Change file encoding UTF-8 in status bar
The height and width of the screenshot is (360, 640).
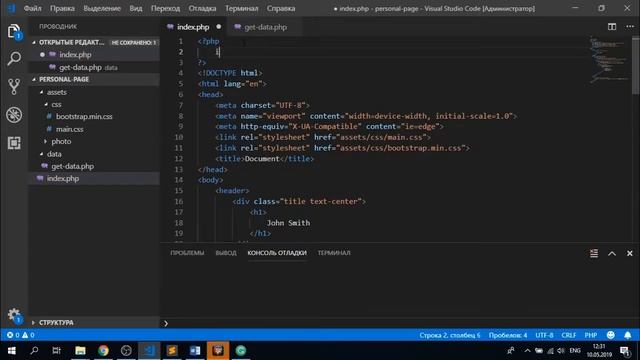pyautogui.click(x=544, y=335)
